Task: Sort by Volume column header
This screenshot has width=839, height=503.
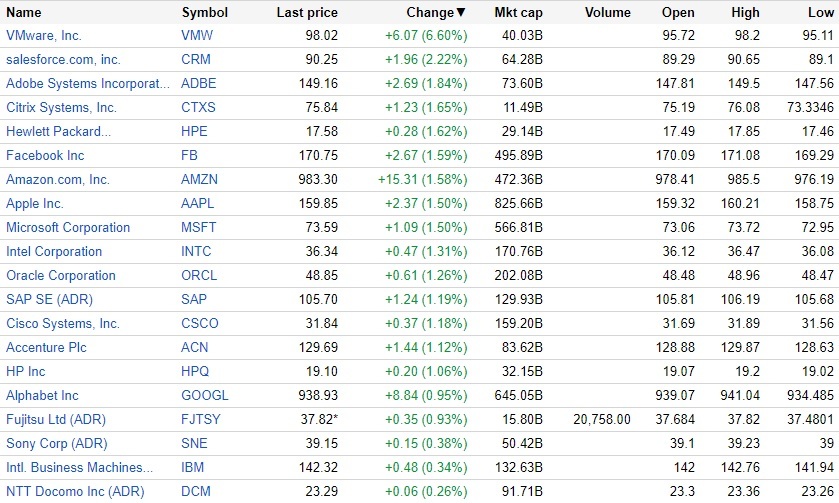Action: point(607,13)
